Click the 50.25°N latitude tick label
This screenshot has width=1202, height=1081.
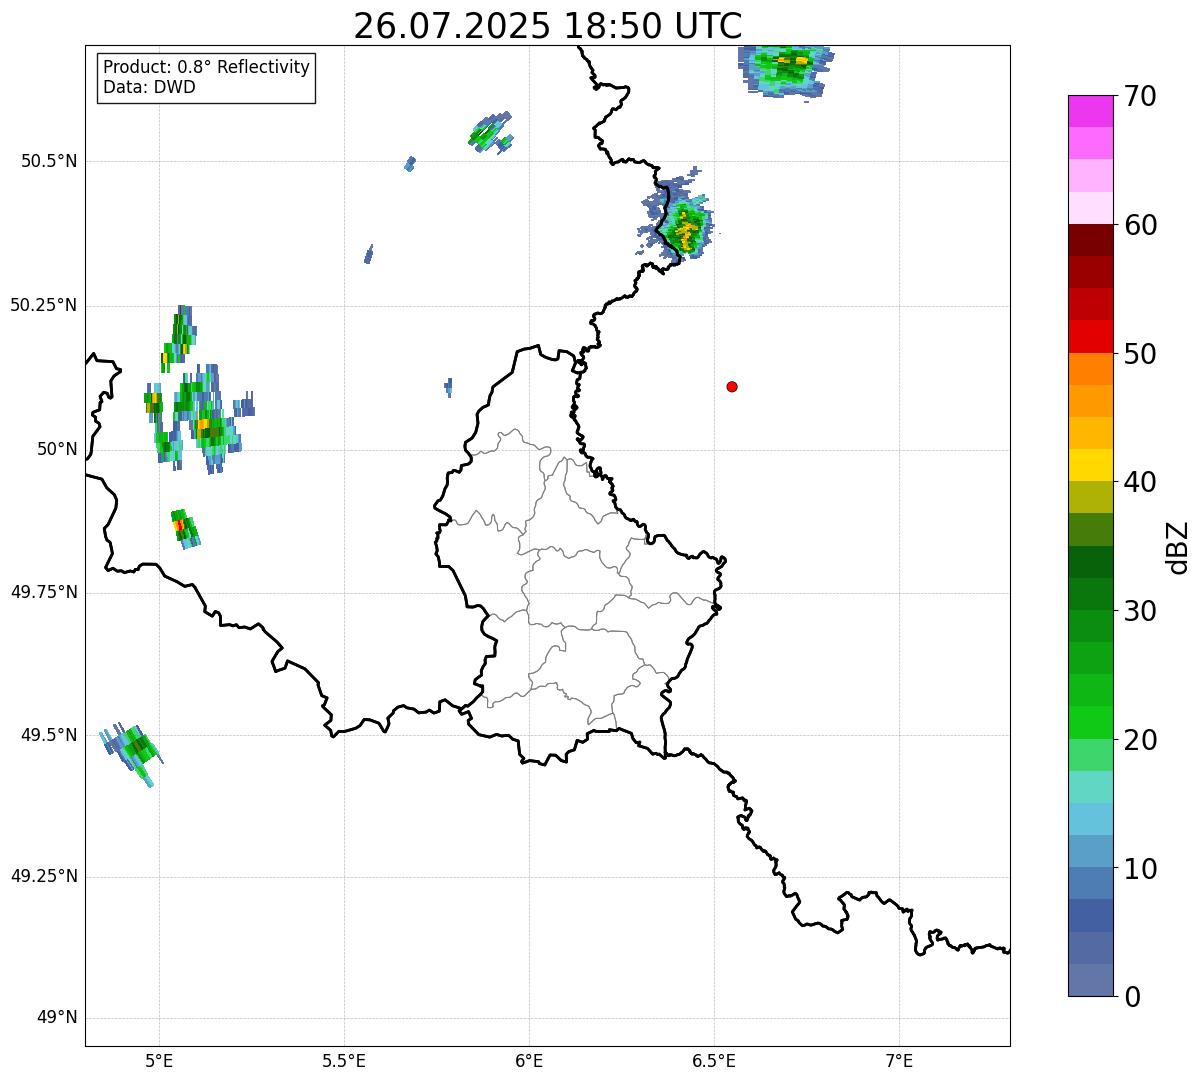[44, 305]
